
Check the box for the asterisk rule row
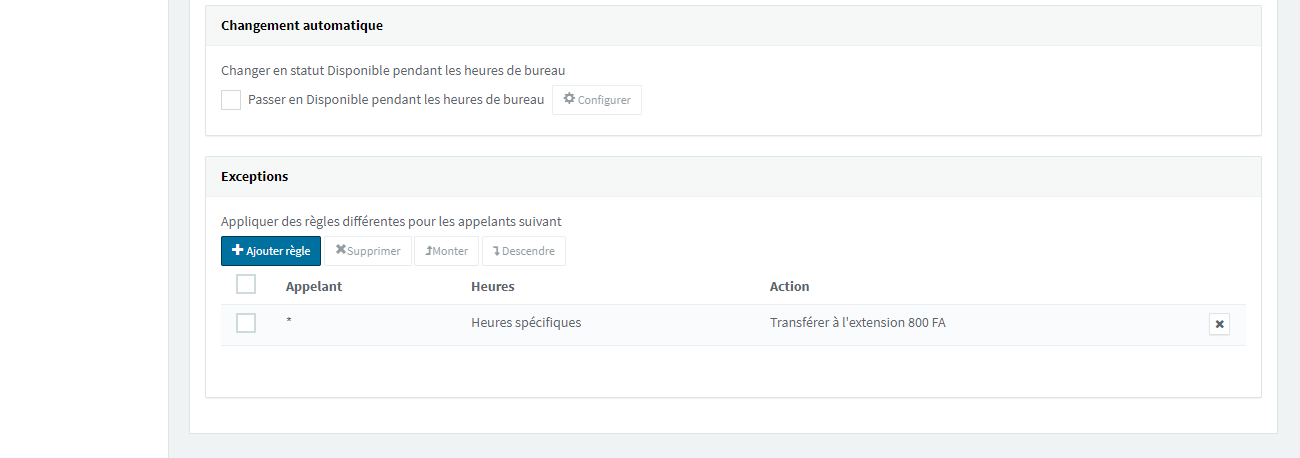point(246,323)
